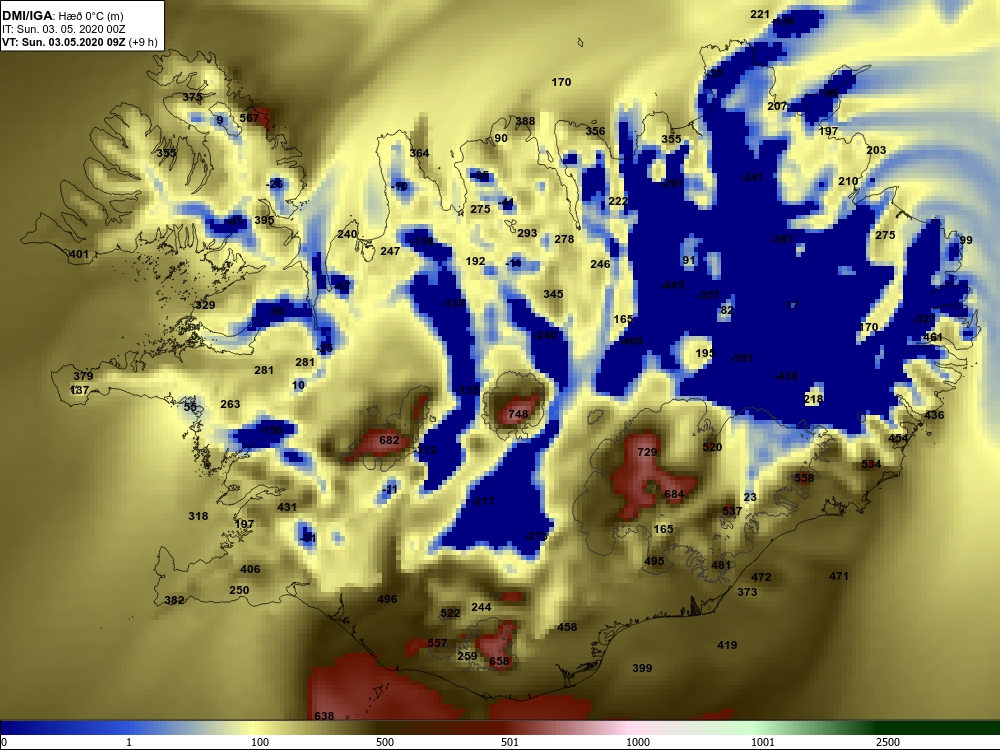Click the map value '557'
The width and height of the screenshot is (1000, 750).
(x=437, y=643)
